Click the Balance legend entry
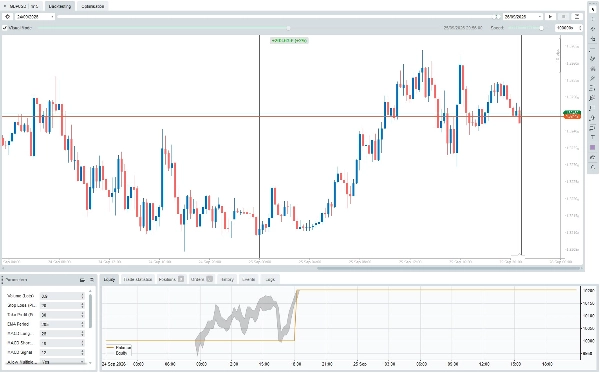The width and height of the screenshot is (600, 373). point(119,347)
